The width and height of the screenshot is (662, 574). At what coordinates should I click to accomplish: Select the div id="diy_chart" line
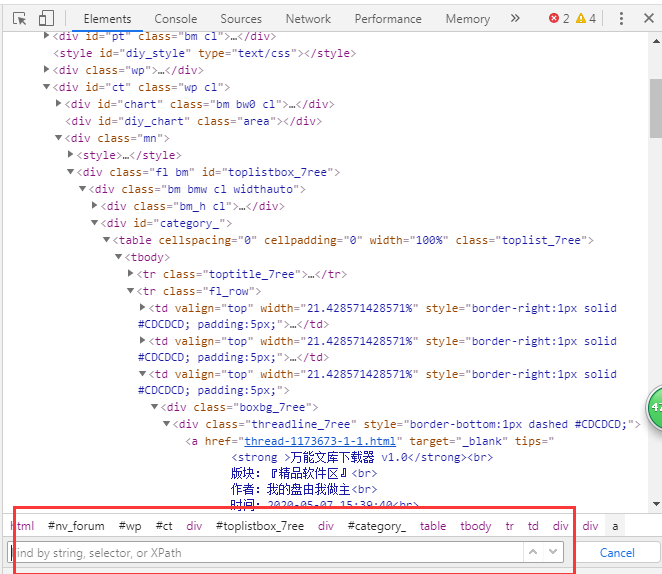[x=193, y=121]
